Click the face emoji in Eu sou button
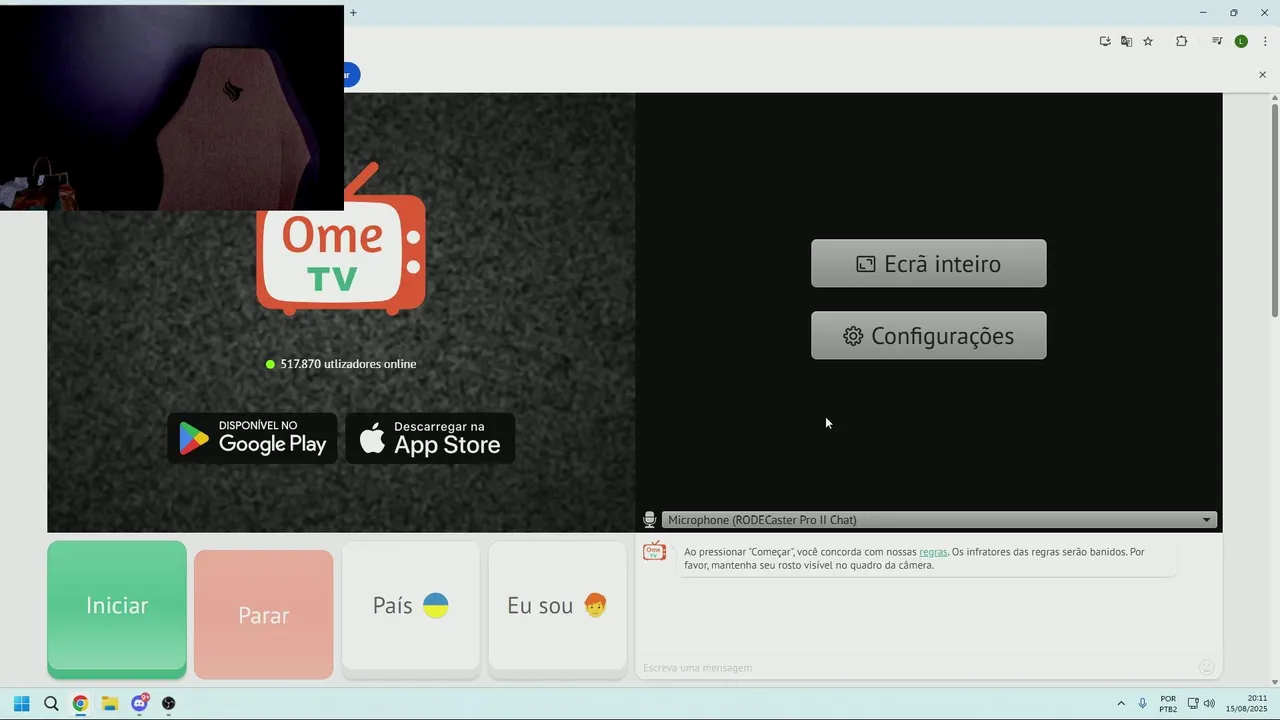Viewport: 1280px width, 720px height. click(x=595, y=605)
